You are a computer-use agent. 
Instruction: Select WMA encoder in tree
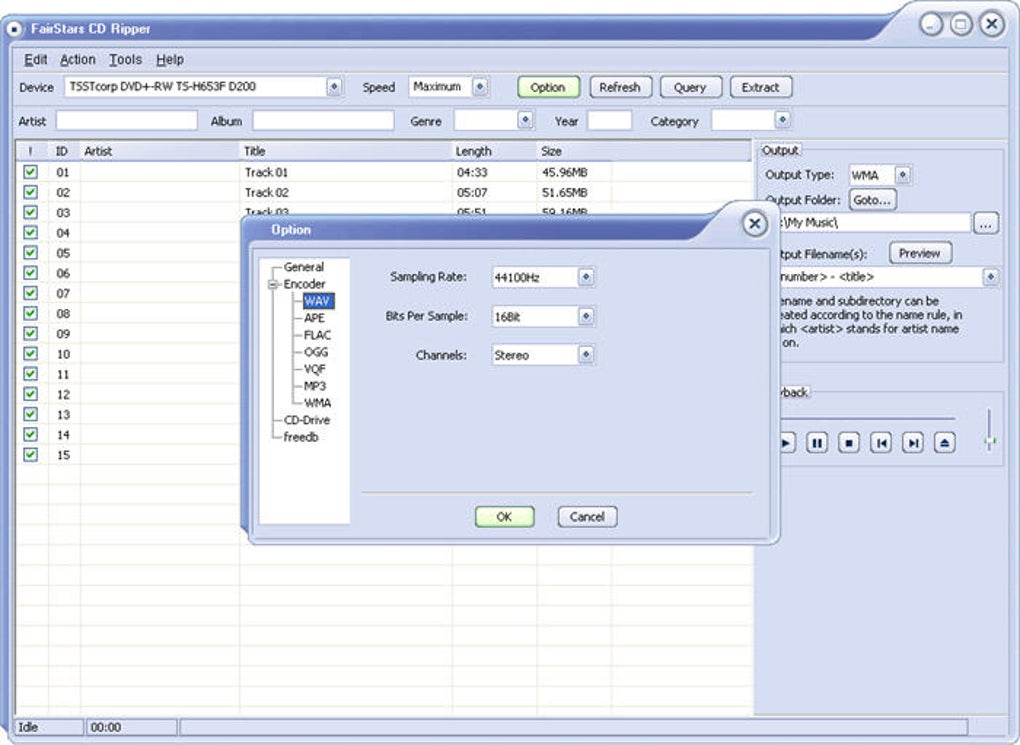317,402
